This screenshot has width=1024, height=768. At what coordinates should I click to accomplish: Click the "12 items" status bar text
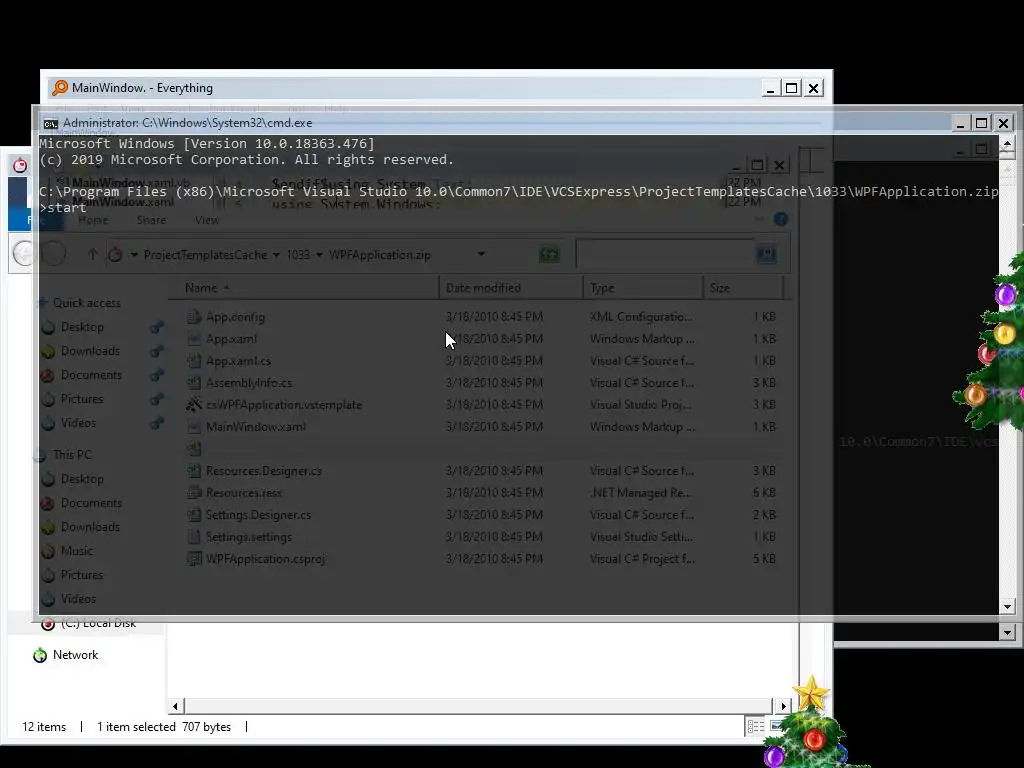[x=44, y=727]
